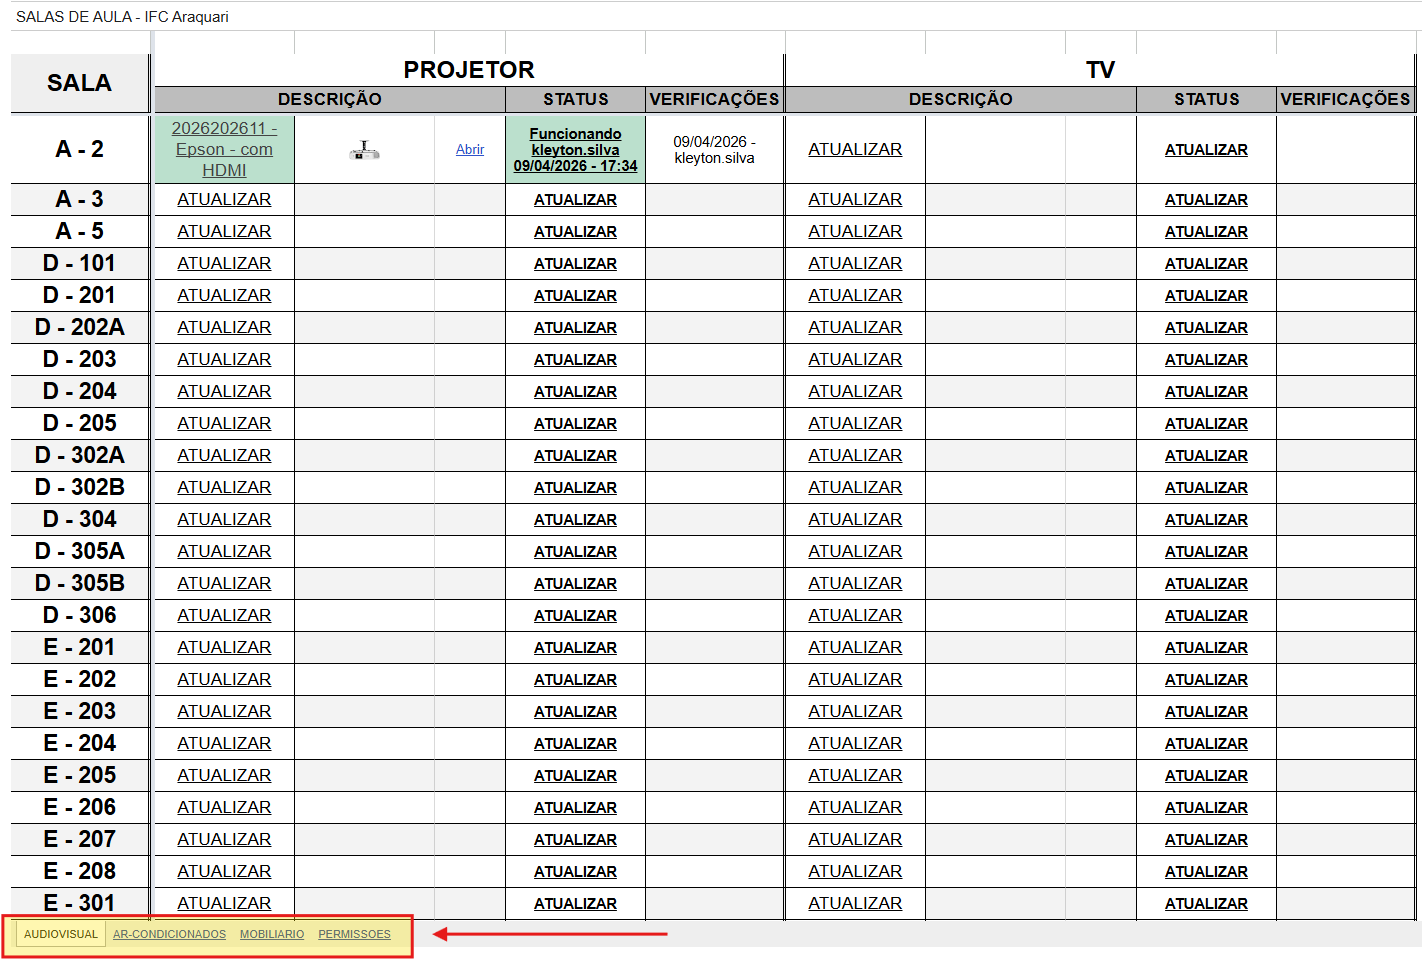Open the Abrir link for room A-2

470,150
